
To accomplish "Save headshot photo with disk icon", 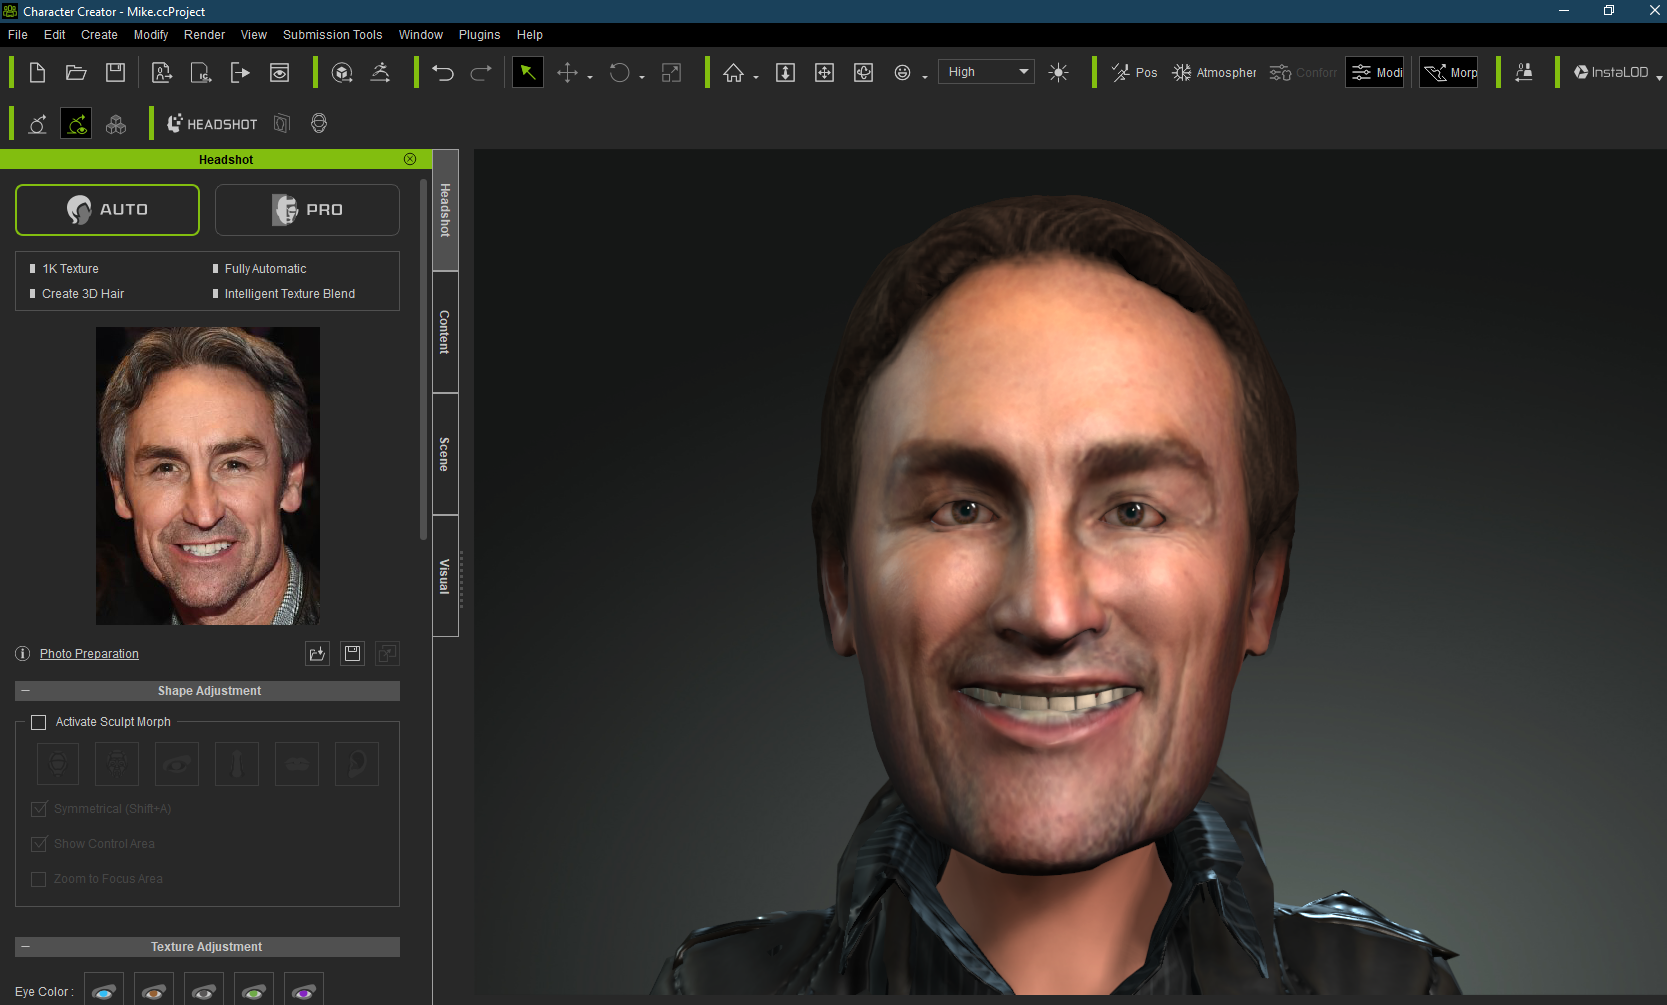I will point(353,654).
